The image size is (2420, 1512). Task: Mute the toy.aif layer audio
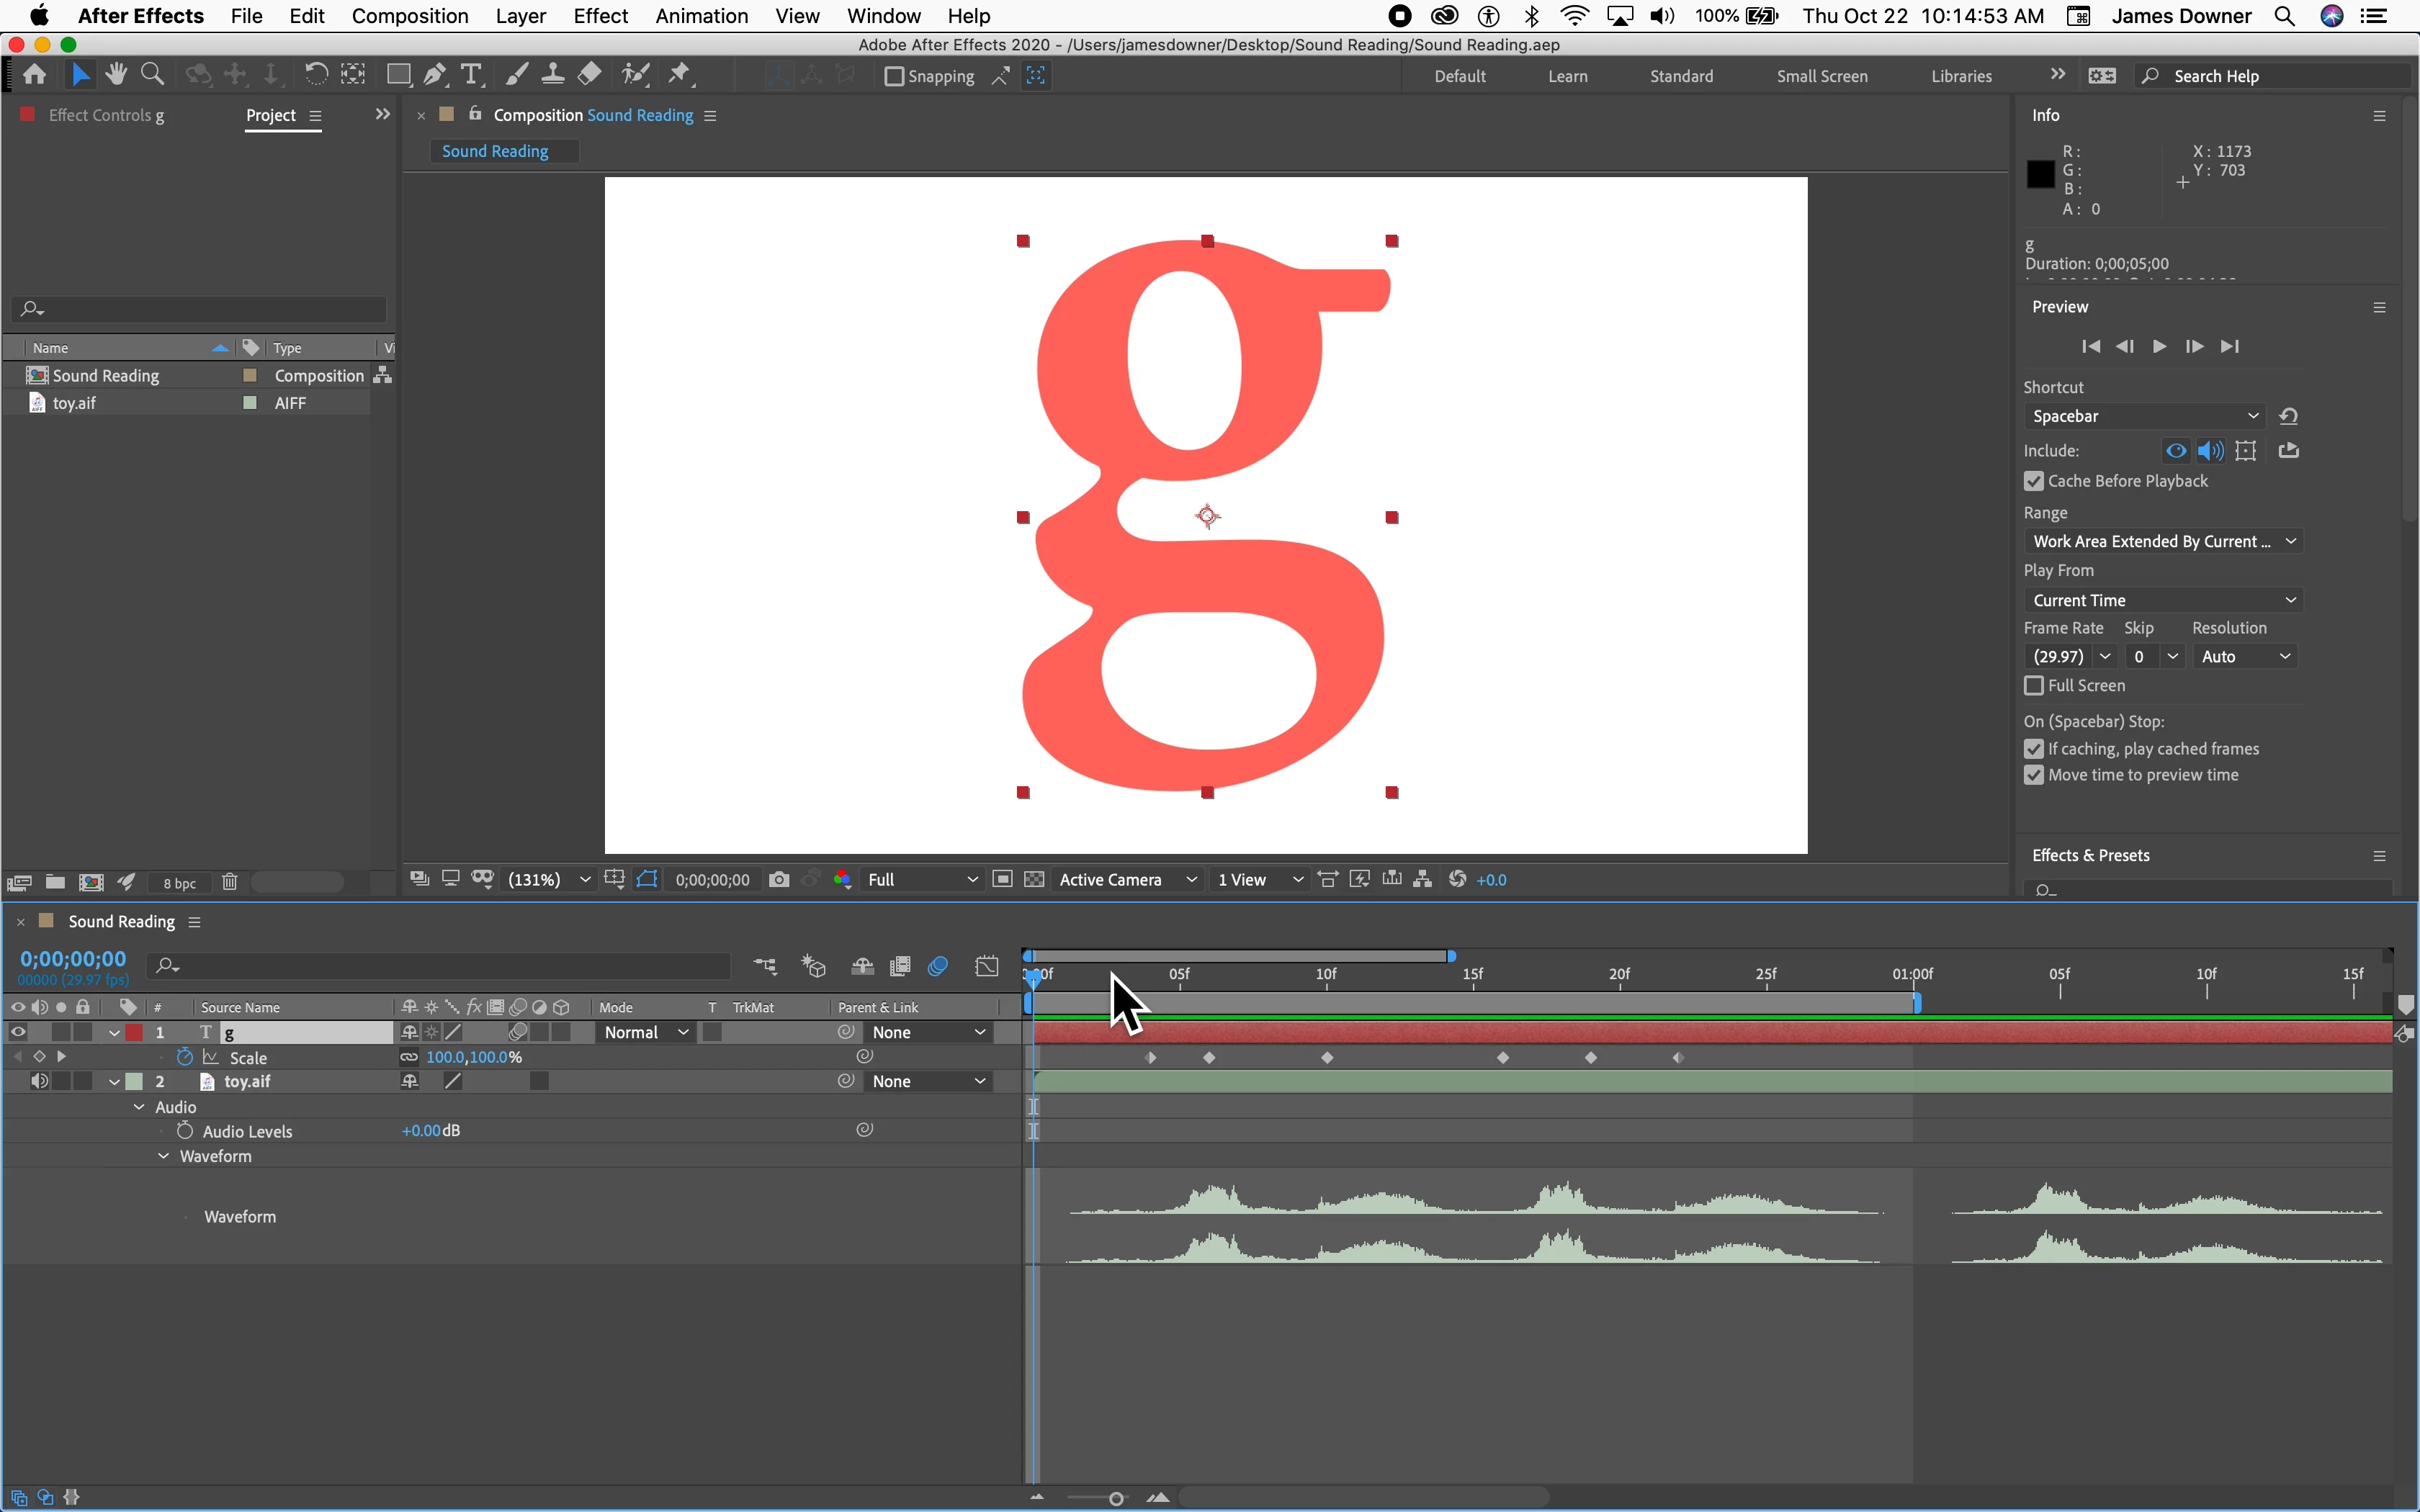(x=39, y=1081)
